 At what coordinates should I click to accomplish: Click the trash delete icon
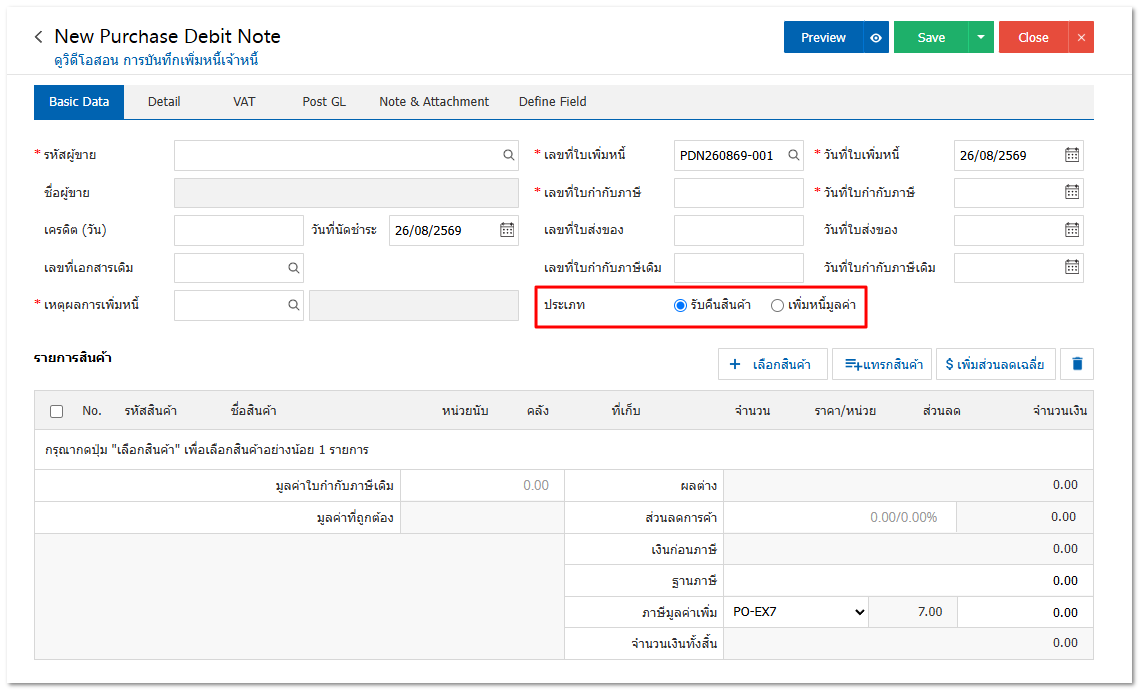(x=1077, y=364)
